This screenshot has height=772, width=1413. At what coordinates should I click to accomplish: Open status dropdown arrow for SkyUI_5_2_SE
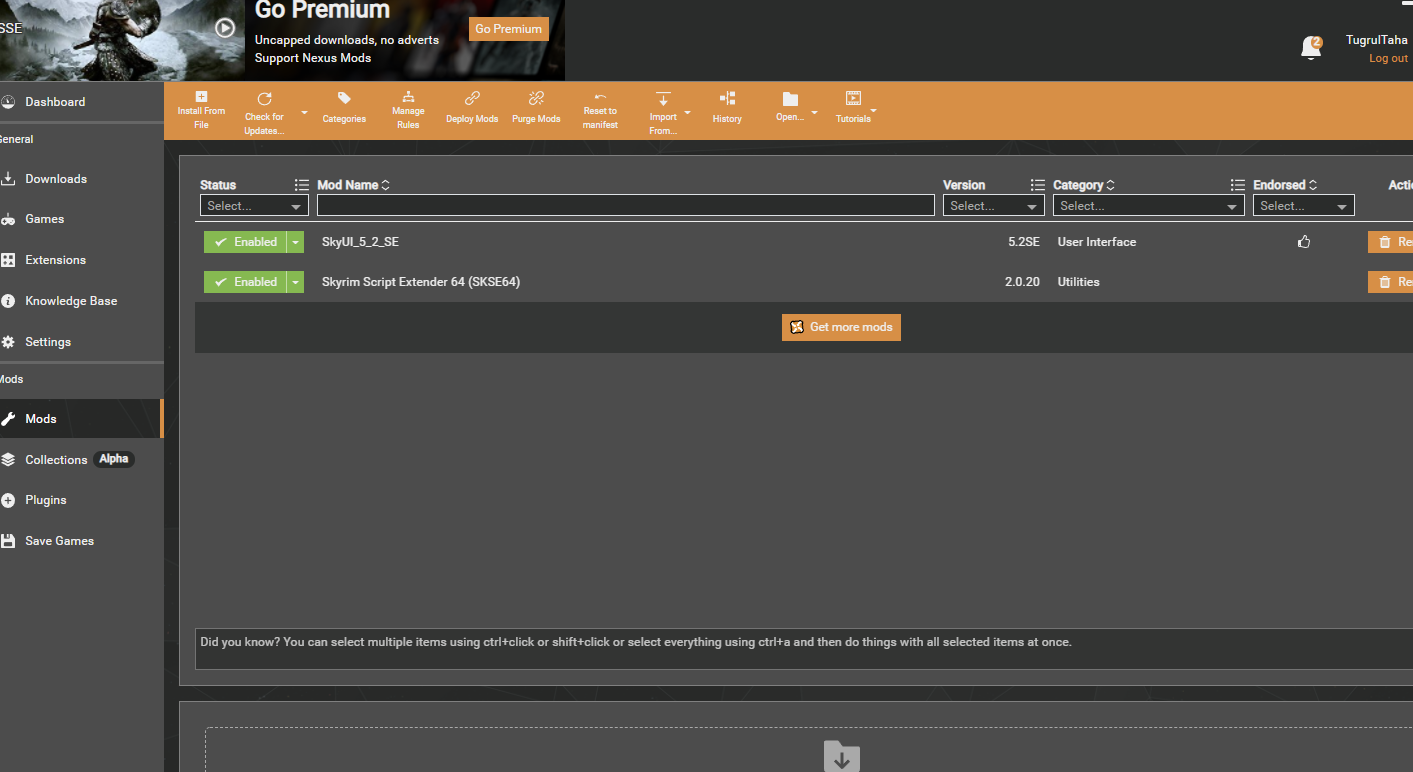click(295, 242)
